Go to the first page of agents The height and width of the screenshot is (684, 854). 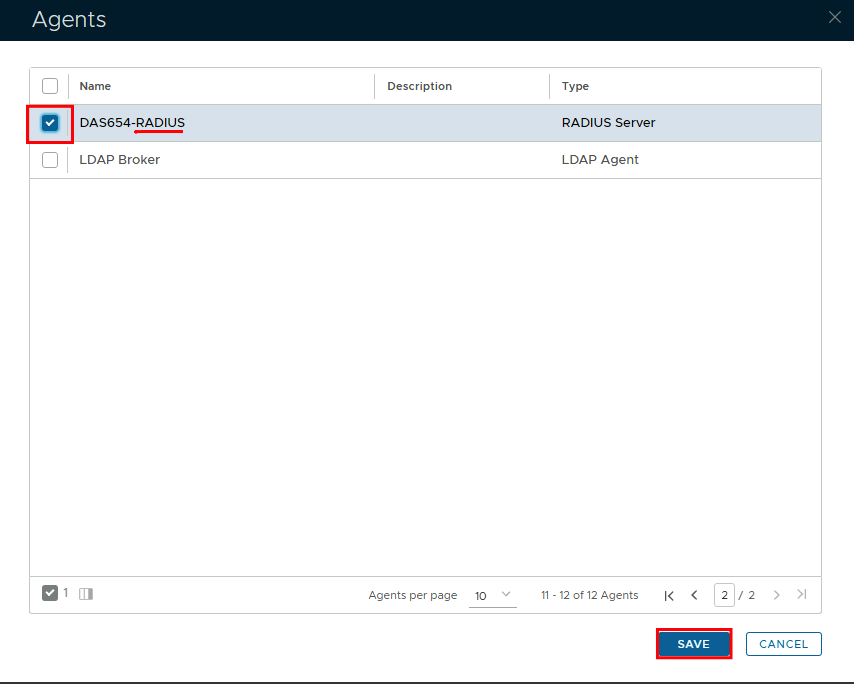click(x=669, y=595)
